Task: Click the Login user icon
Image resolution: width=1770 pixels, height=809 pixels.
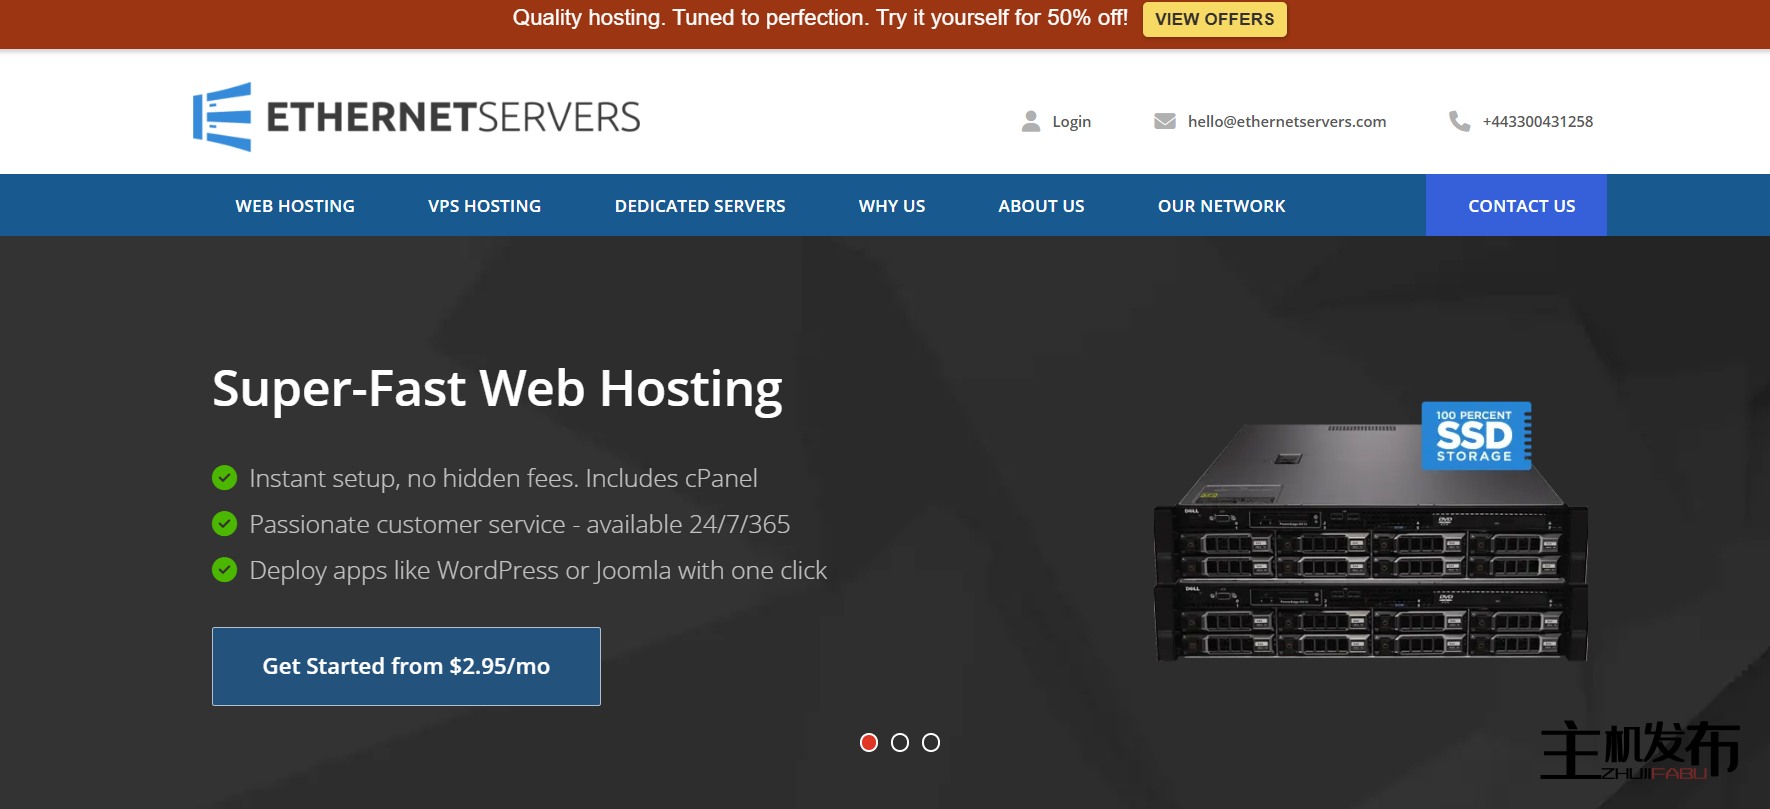Action: pyautogui.click(x=1031, y=121)
